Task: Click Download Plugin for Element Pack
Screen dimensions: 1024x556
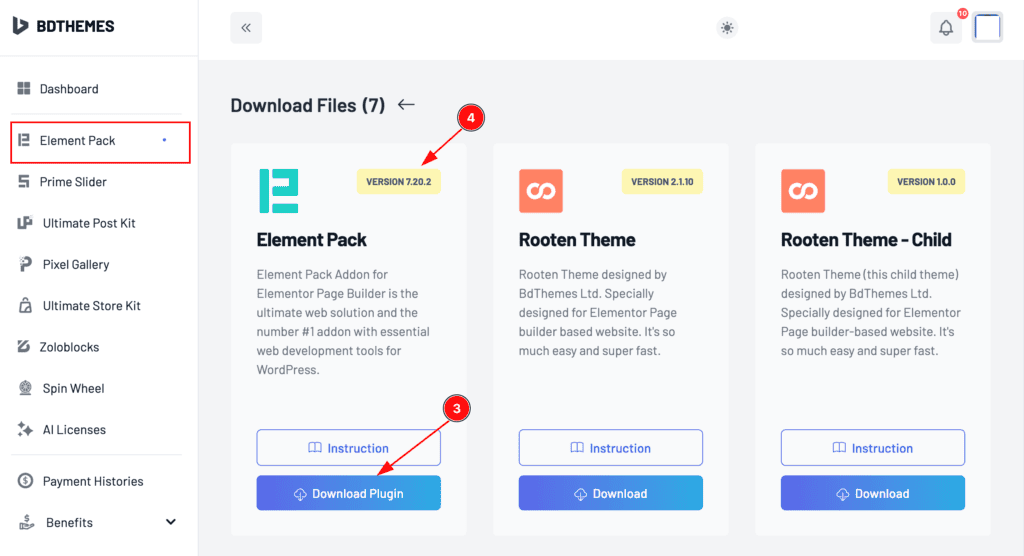Action: [349, 493]
